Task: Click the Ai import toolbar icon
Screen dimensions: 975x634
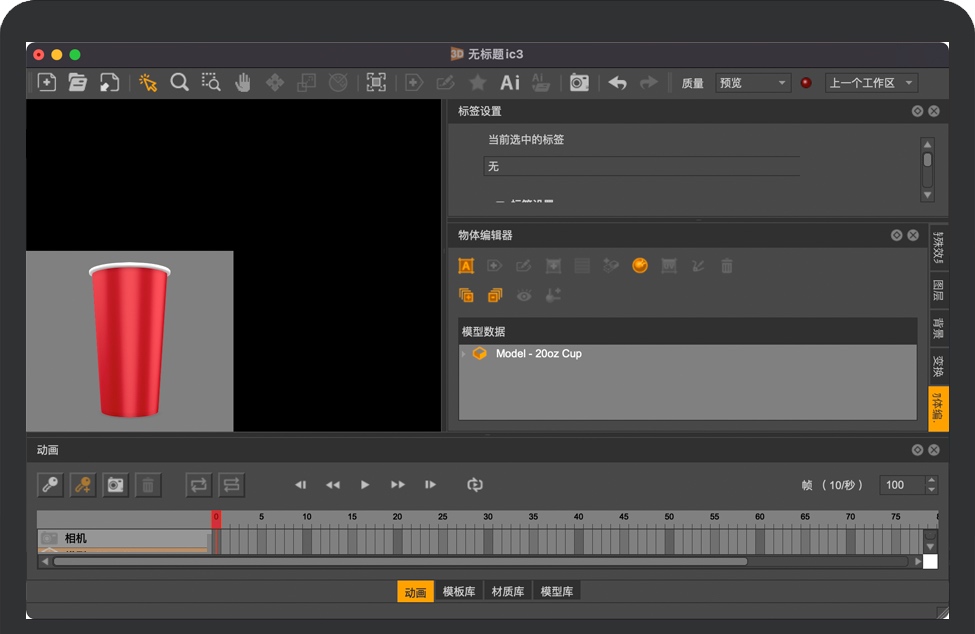Action: [510, 83]
